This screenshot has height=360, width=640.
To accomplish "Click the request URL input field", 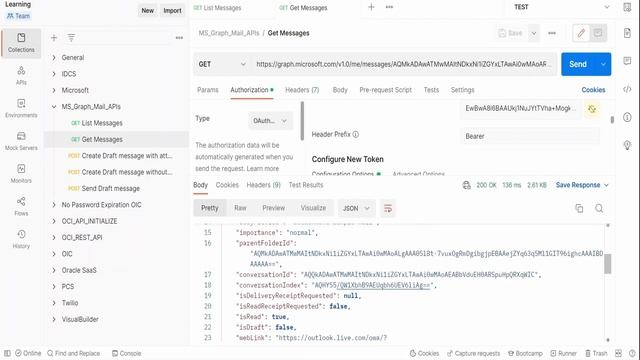I will pyautogui.click(x=403, y=64).
